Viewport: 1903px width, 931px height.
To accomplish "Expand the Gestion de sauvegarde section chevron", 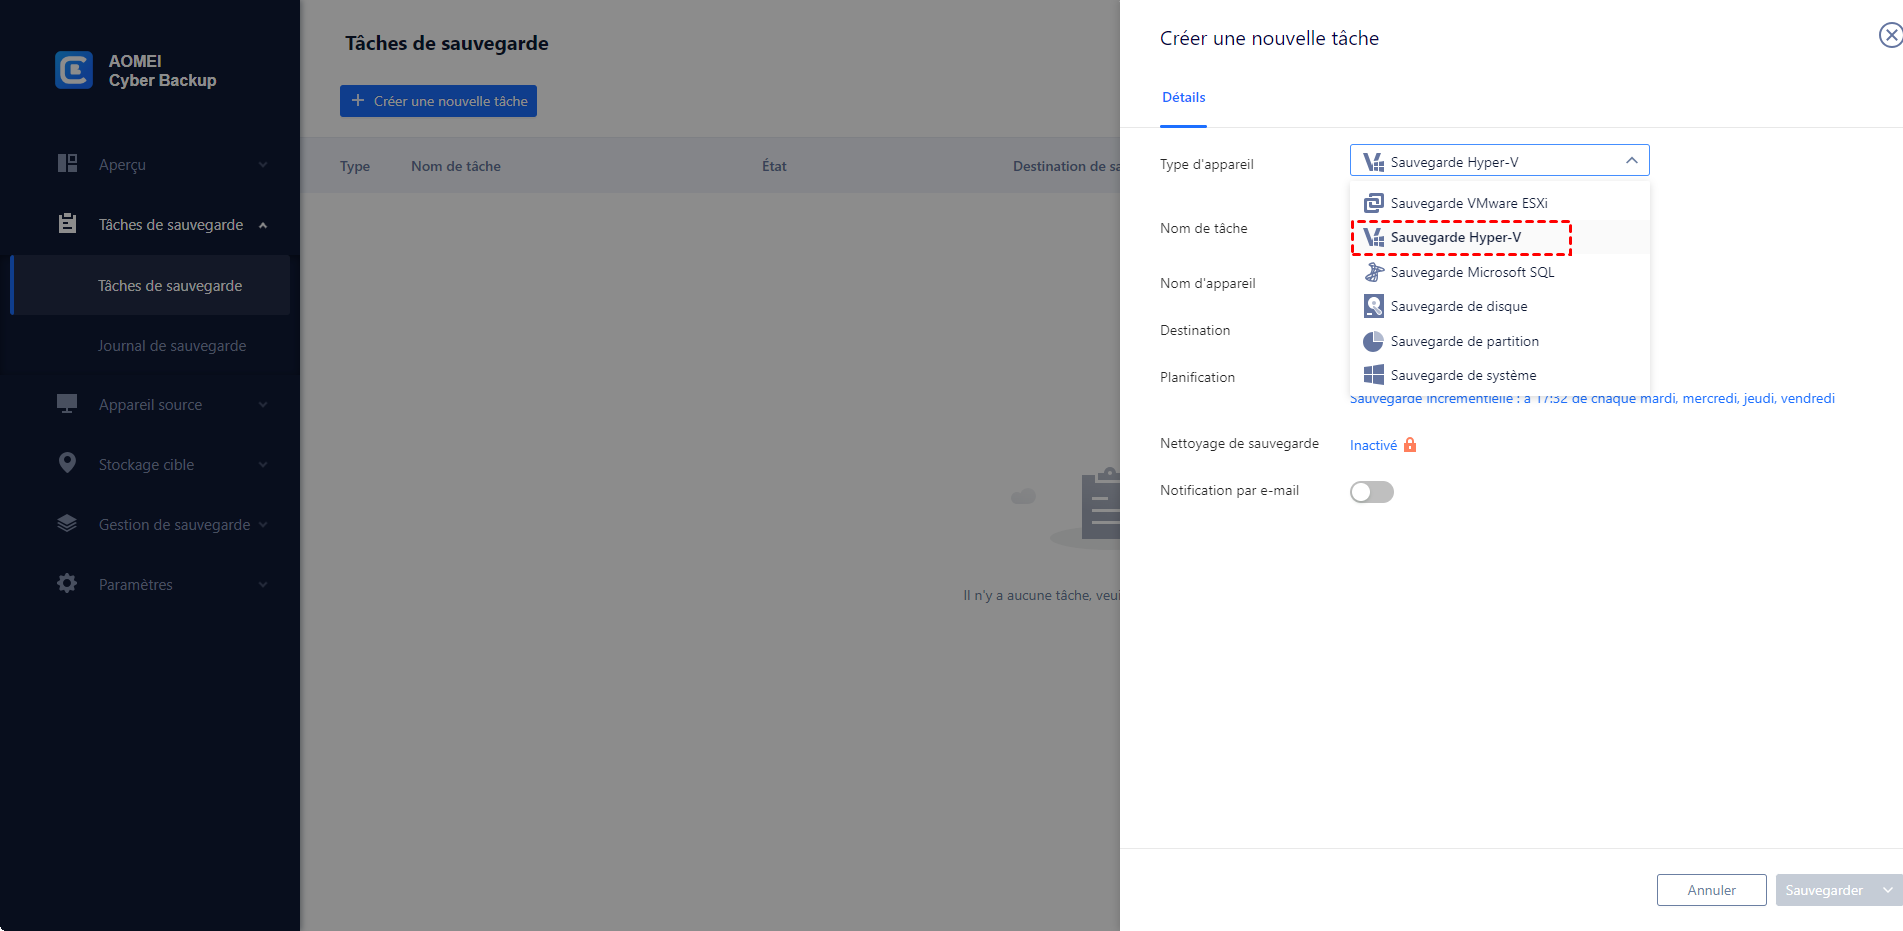I will pos(263,525).
